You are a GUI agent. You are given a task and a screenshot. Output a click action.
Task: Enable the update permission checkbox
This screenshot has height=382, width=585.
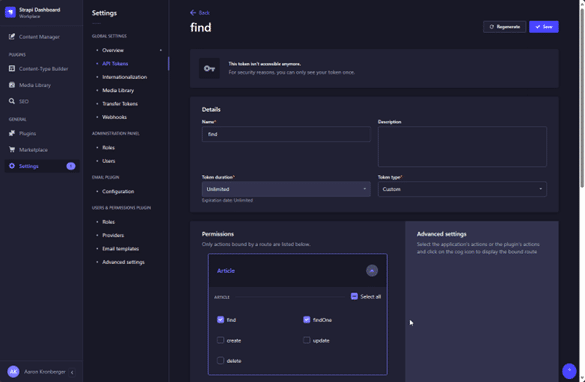[x=307, y=340]
